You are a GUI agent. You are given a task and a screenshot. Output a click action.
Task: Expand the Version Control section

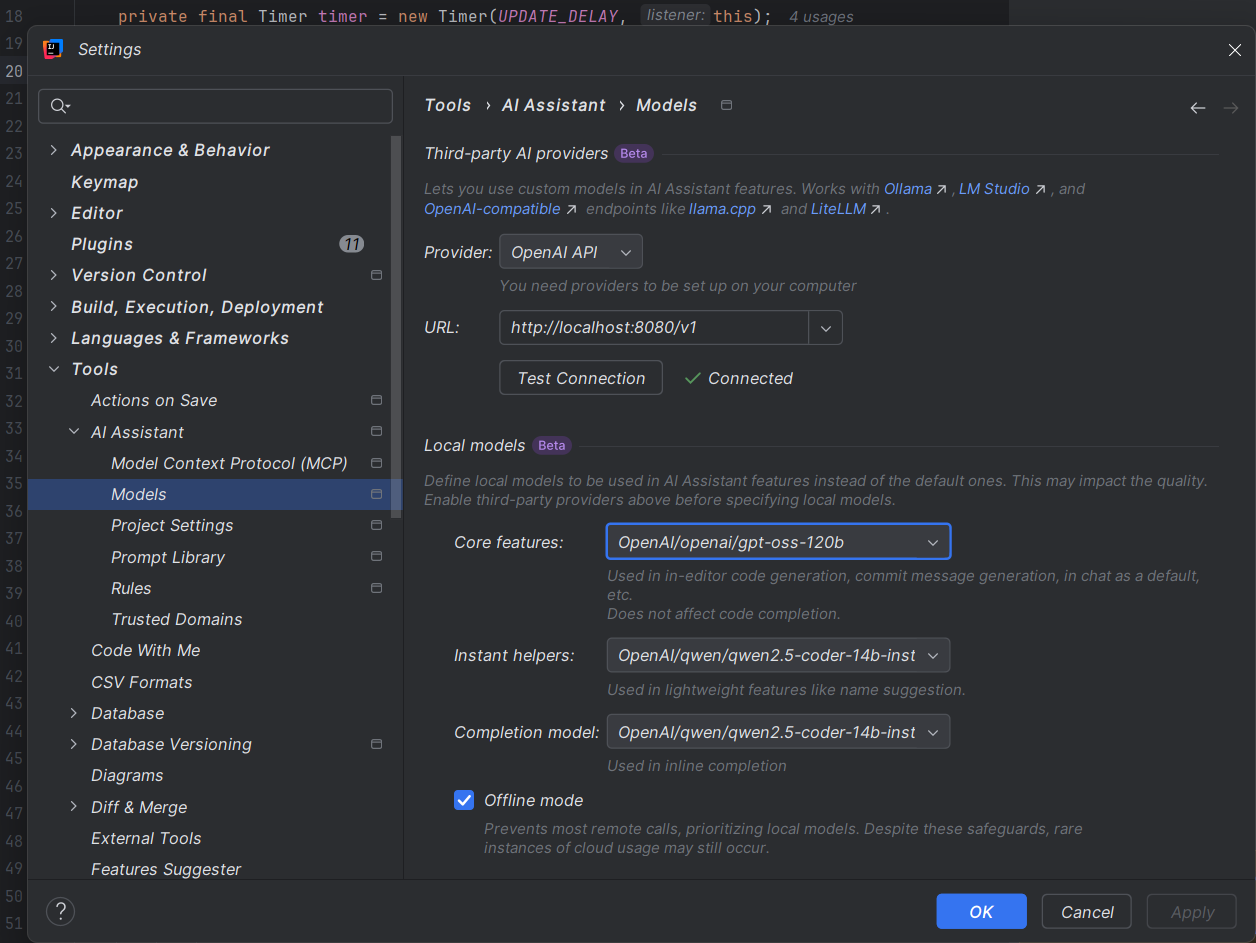[x=54, y=275]
